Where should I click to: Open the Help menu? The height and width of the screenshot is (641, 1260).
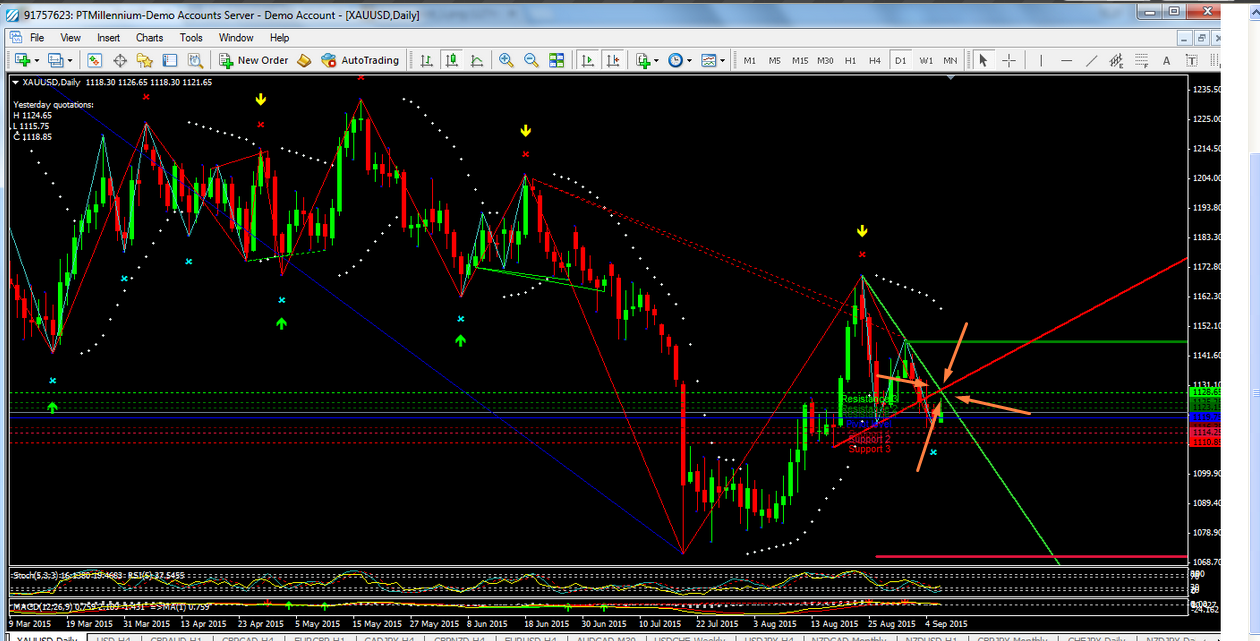pos(279,37)
